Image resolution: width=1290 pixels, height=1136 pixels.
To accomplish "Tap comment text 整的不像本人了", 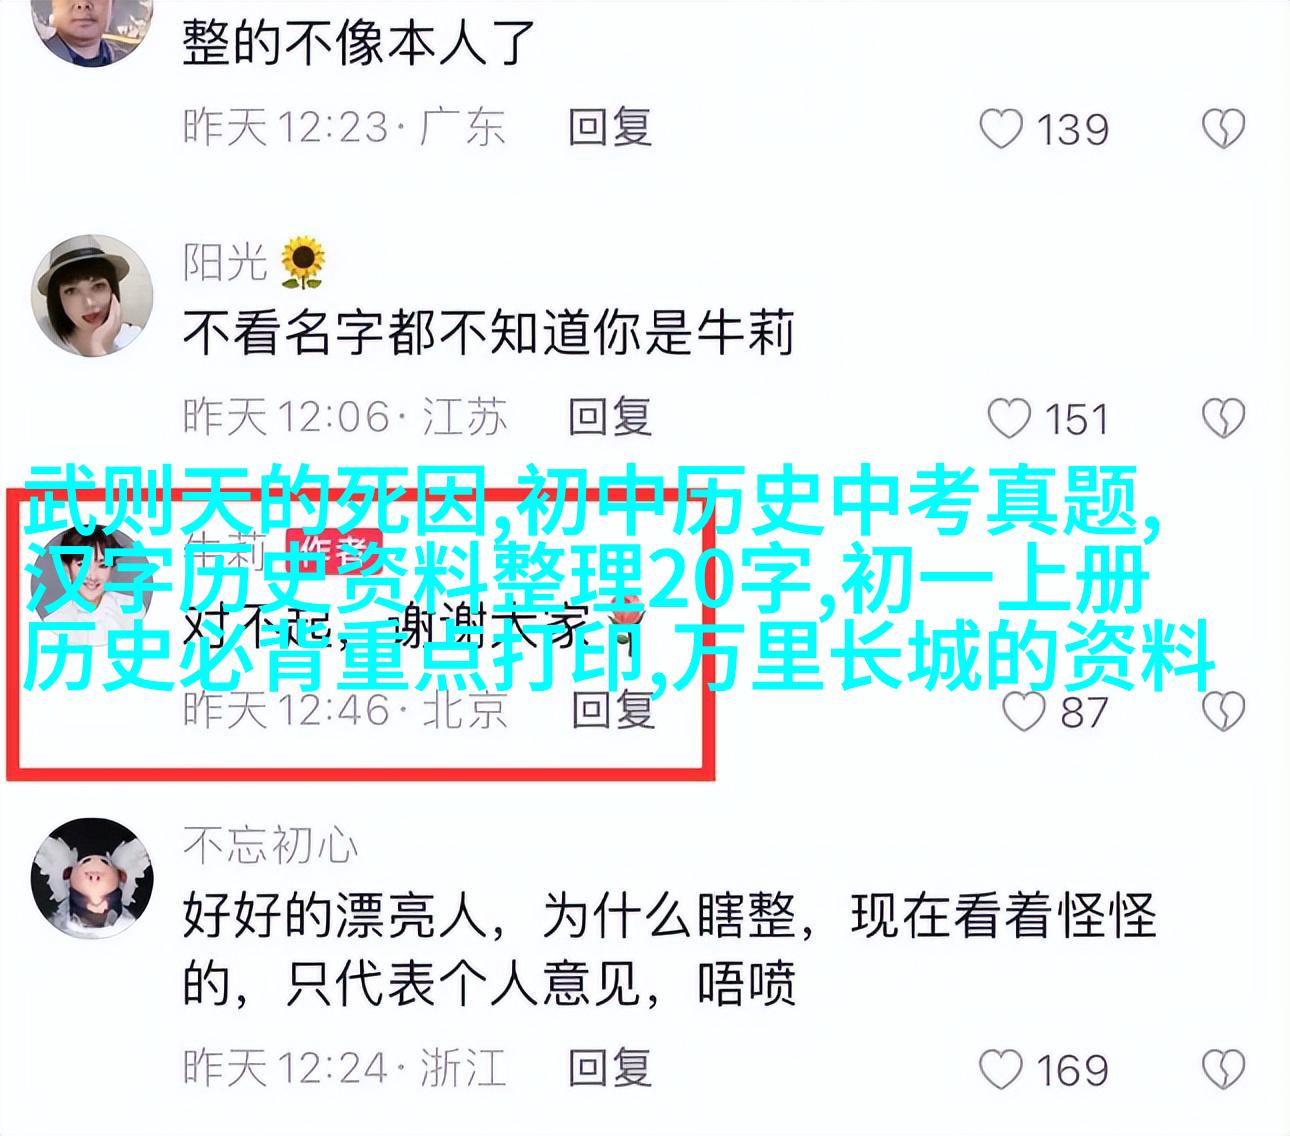I will 359,43.
